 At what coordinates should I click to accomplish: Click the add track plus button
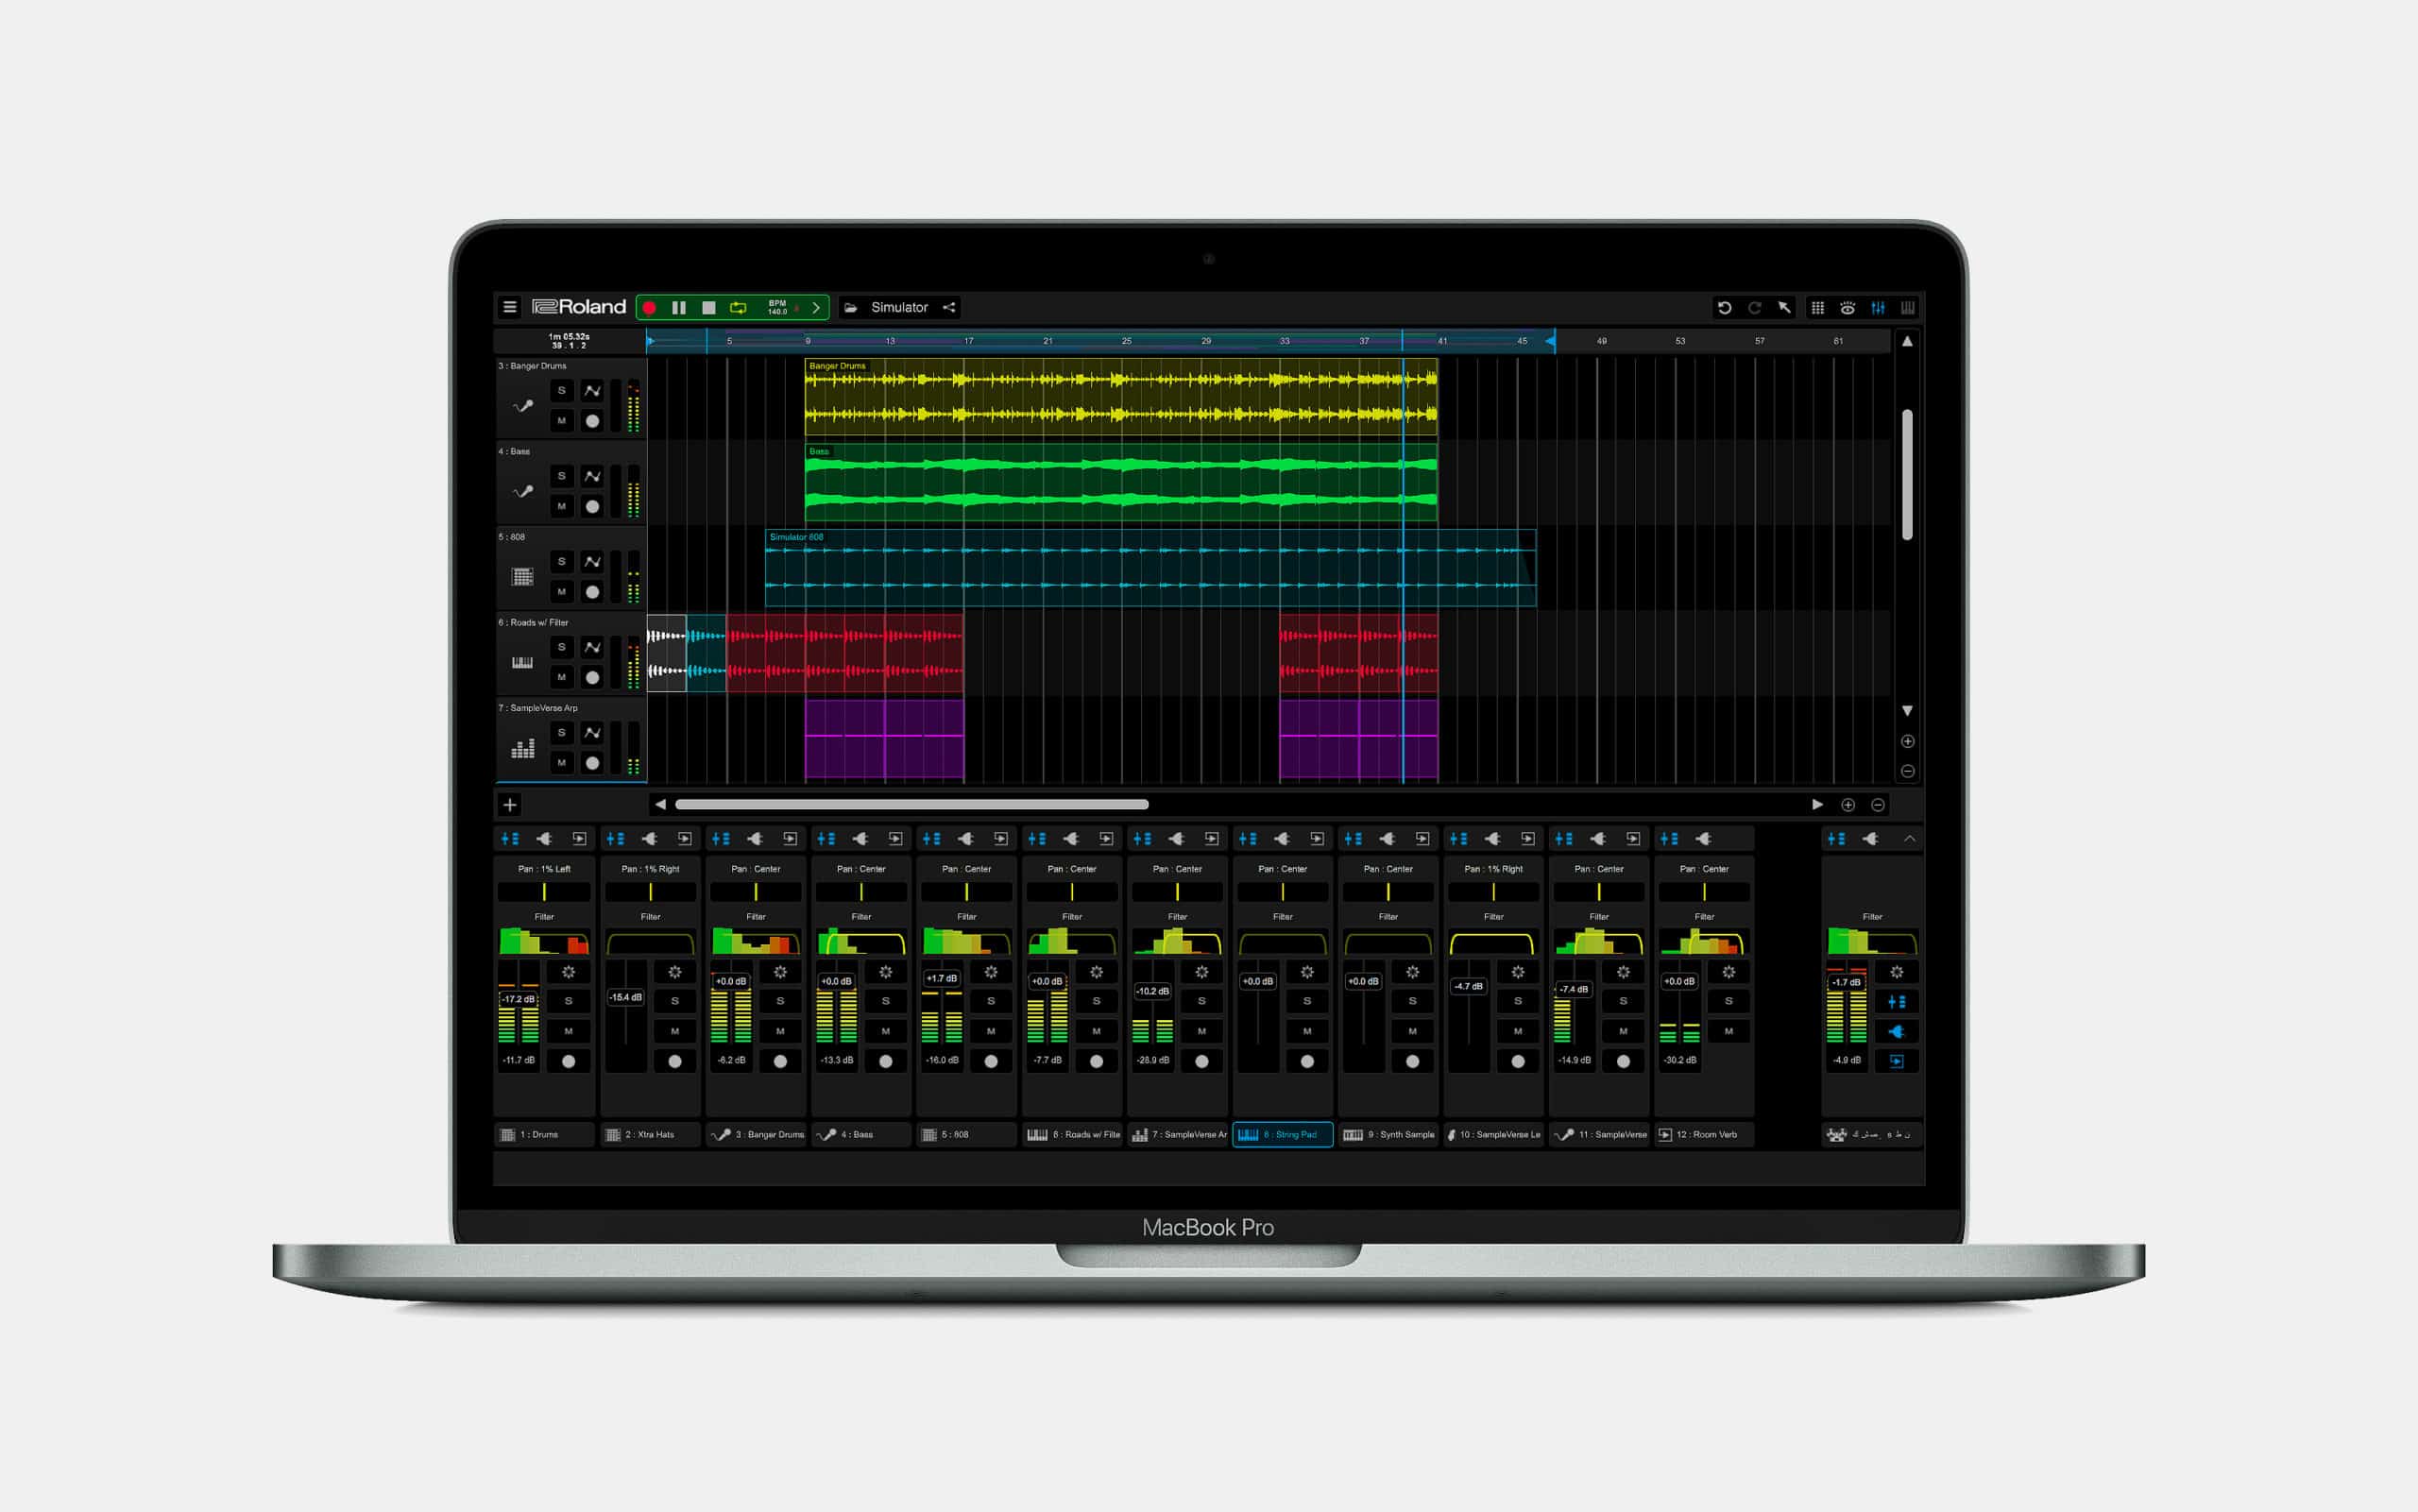[510, 804]
